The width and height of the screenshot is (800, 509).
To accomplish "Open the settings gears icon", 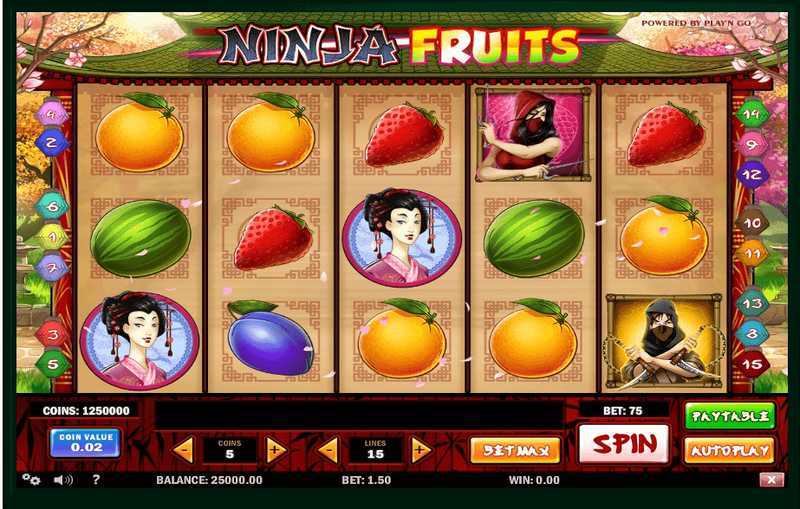I will coord(31,479).
